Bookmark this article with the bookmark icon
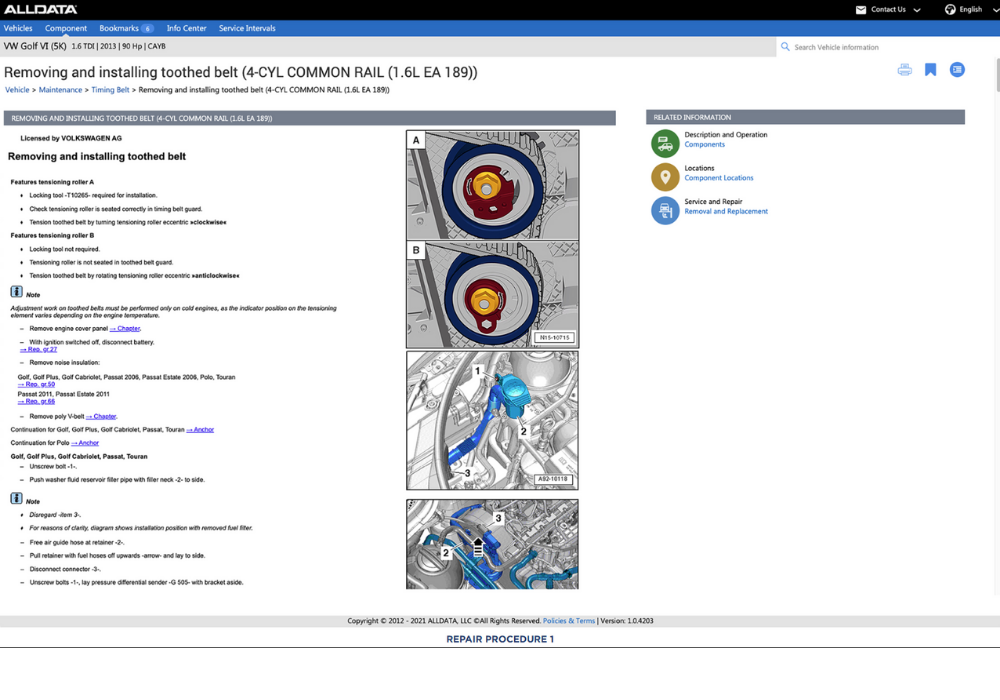Image resolution: width=1000 pixels, height=700 pixels. [930, 69]
